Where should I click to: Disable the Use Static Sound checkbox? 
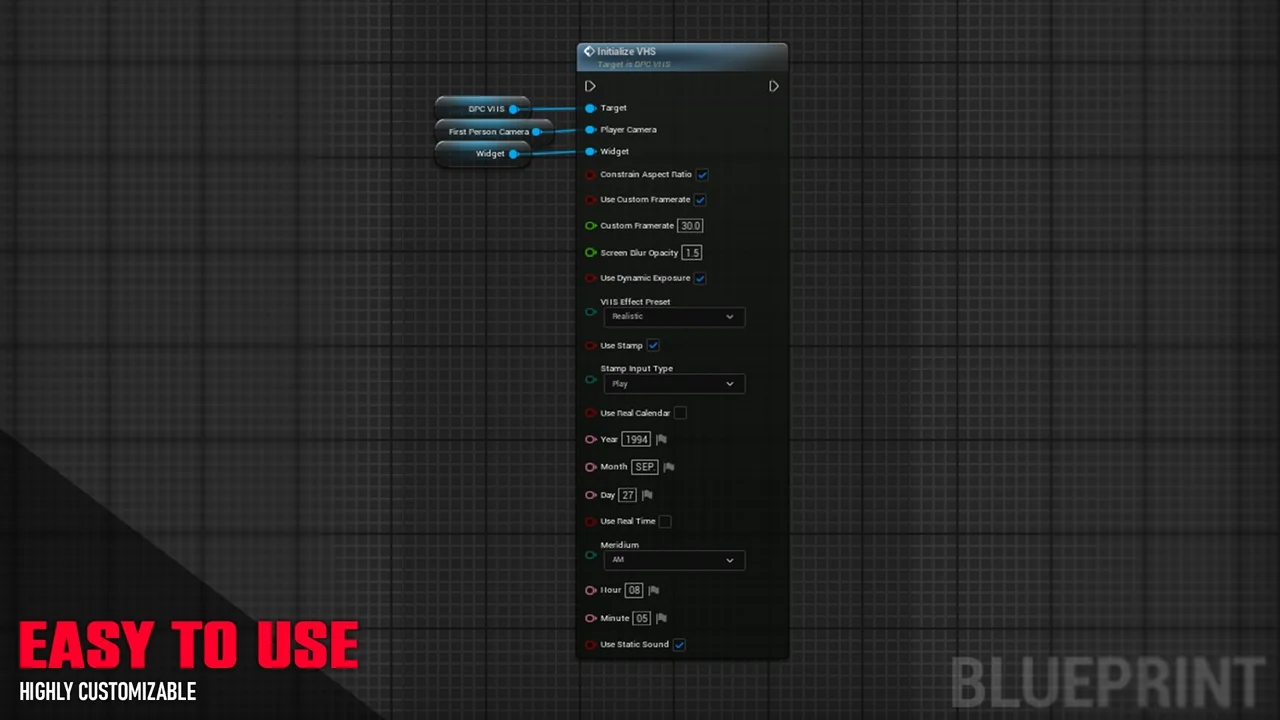point(680,645)
